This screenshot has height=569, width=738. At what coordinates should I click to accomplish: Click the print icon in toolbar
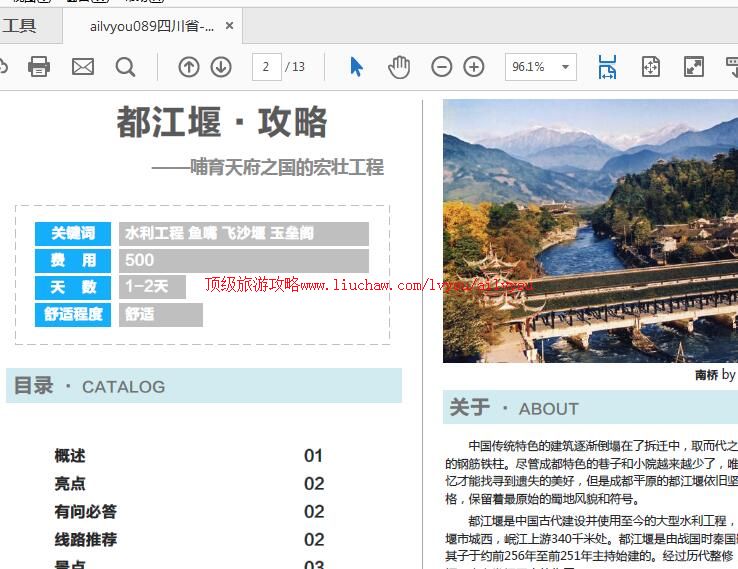[39, 67]
